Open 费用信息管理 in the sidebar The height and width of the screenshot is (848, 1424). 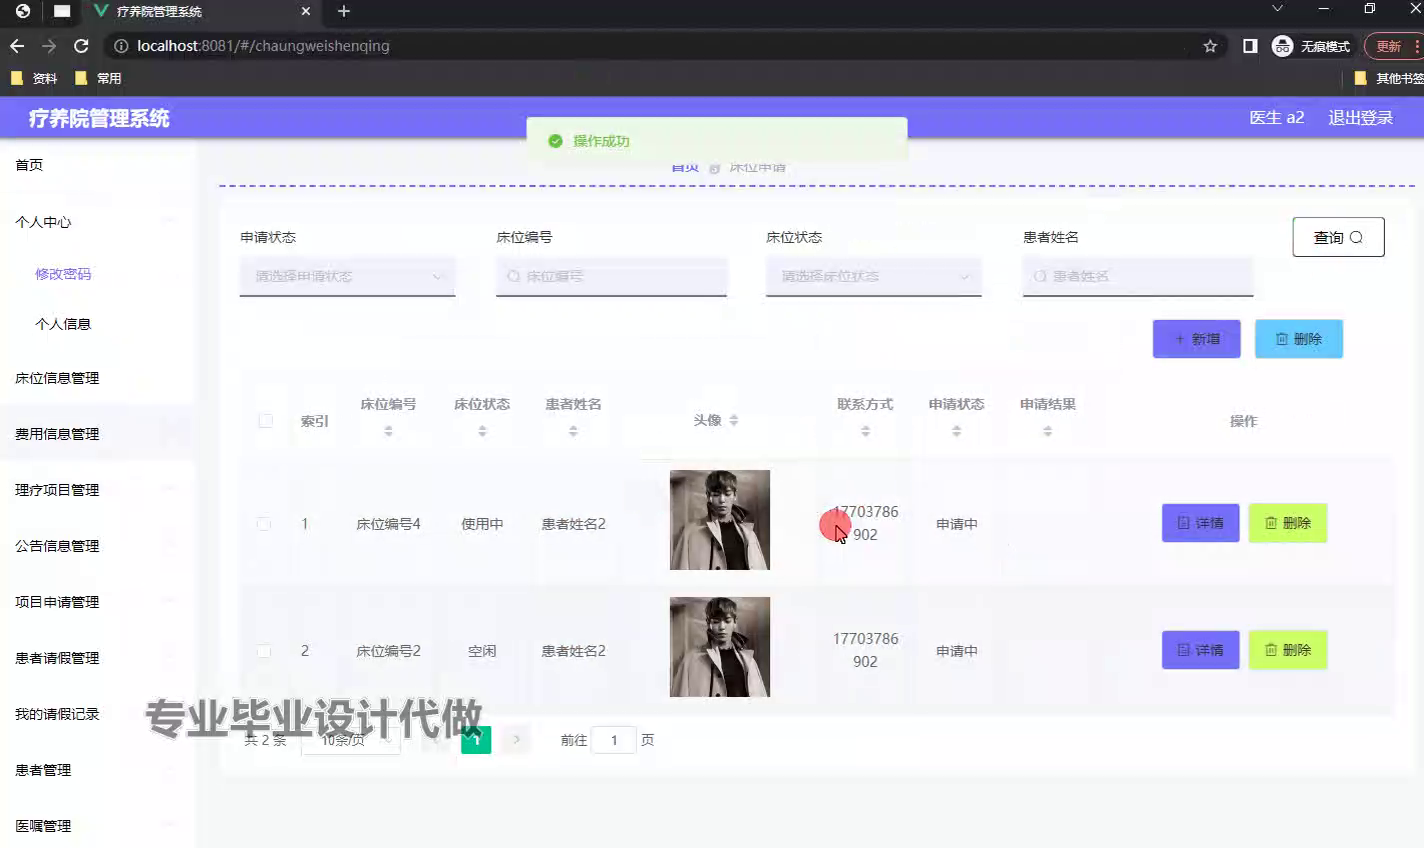[57, 434]
